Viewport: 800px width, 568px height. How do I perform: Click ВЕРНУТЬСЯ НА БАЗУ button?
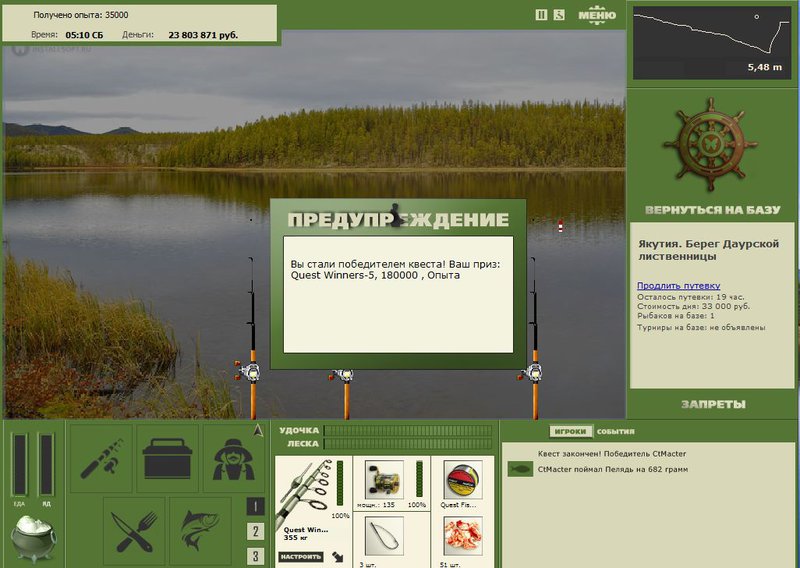(x=713, y=210)
